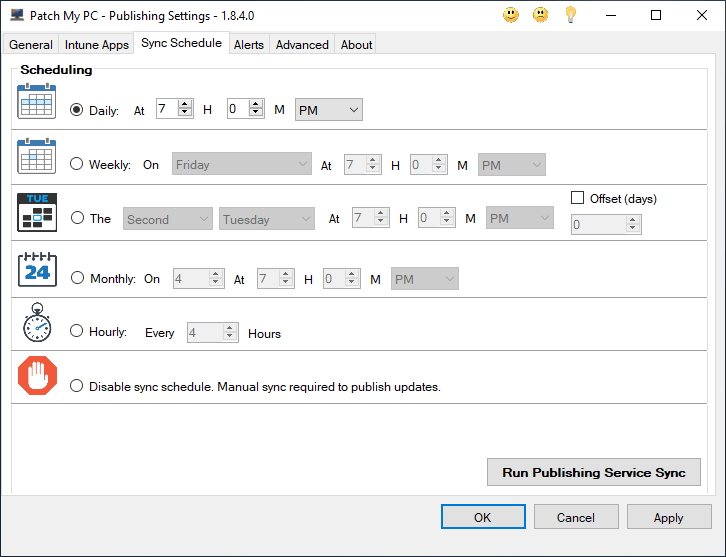Click the Daily minute input field
Viewport: 726px width, 557px height.
(x=238, y=109)
